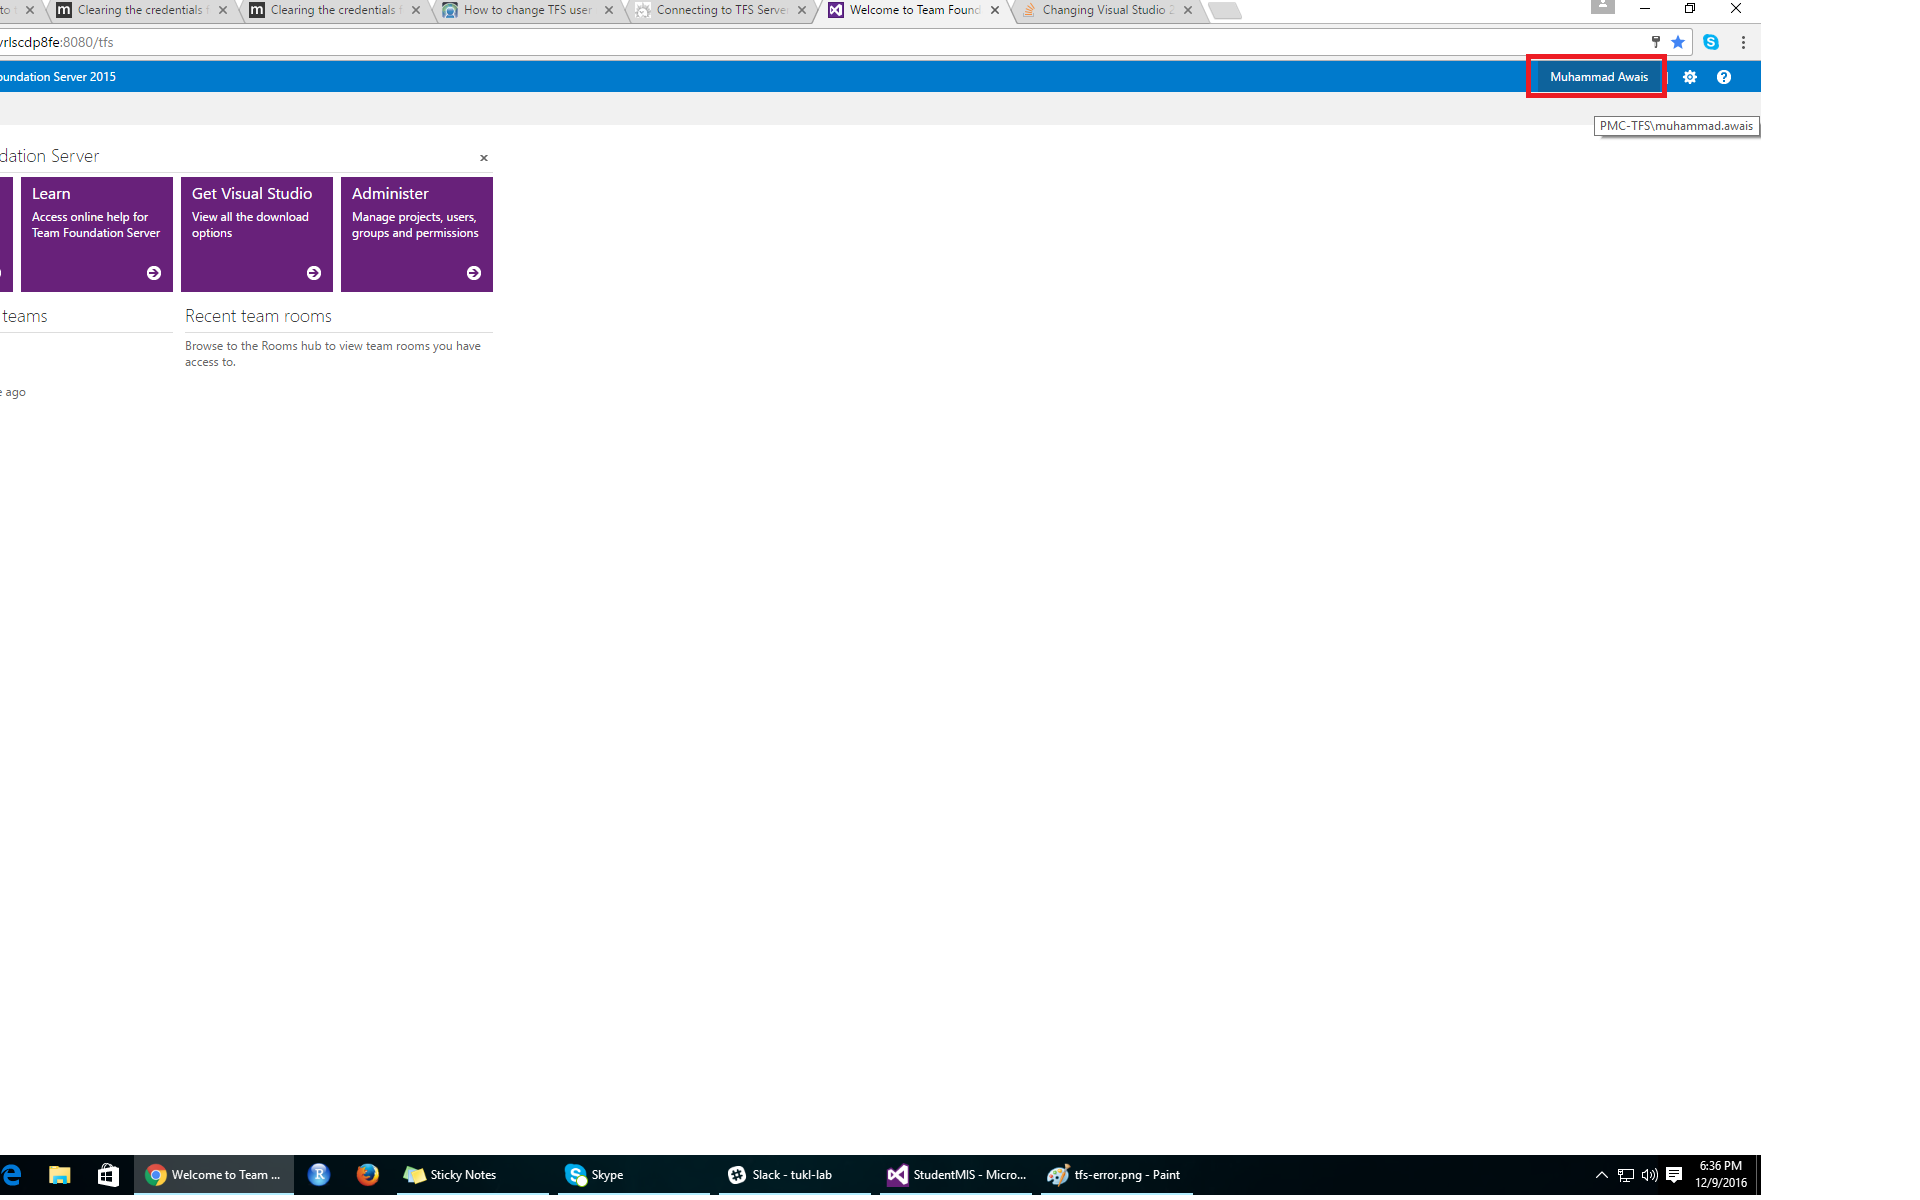Open the Chrome three-dot menu
1920x1200 pixels.
pos(1743,42)
